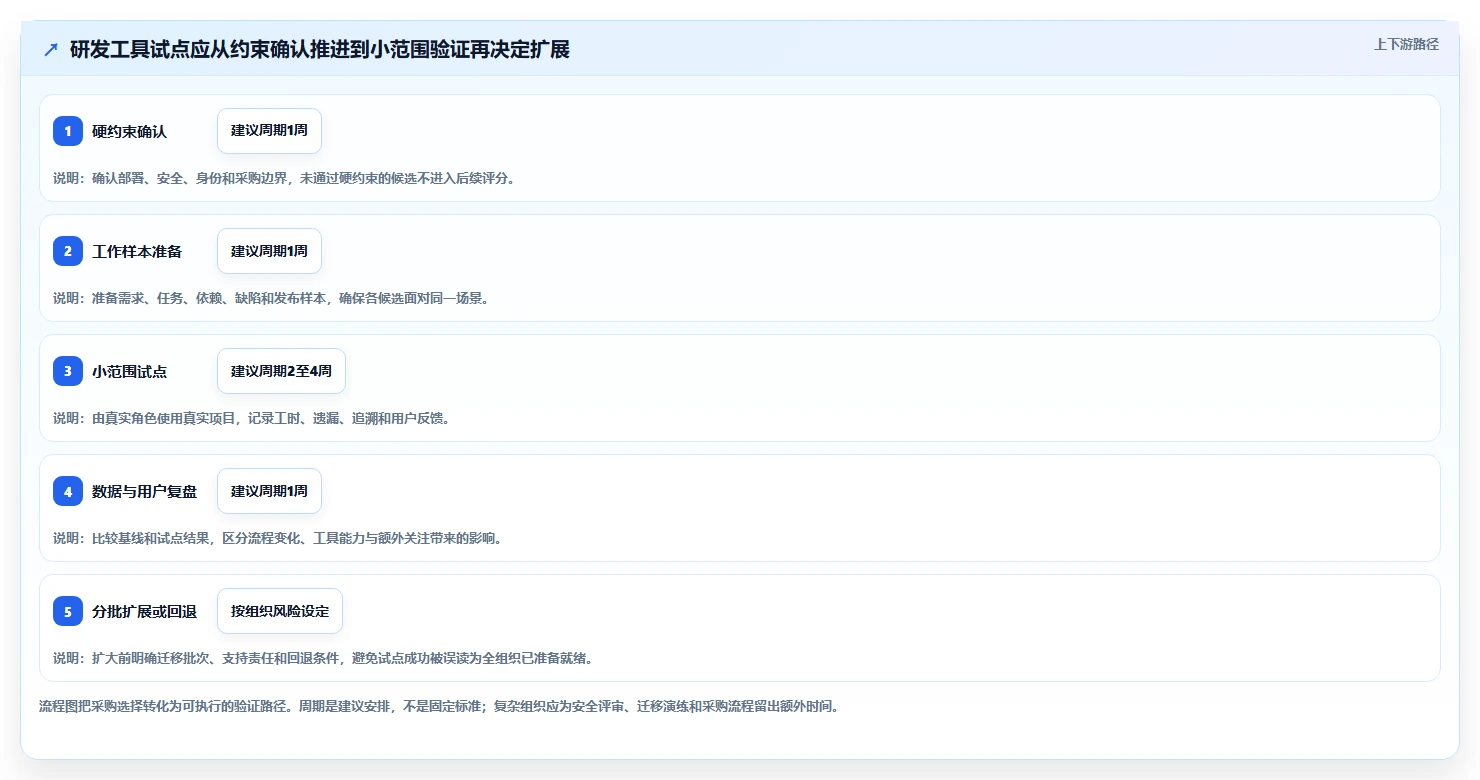The image size is (1480, 780).
Task: Click the step 2 number badge
Action: [x=68, y=251]
